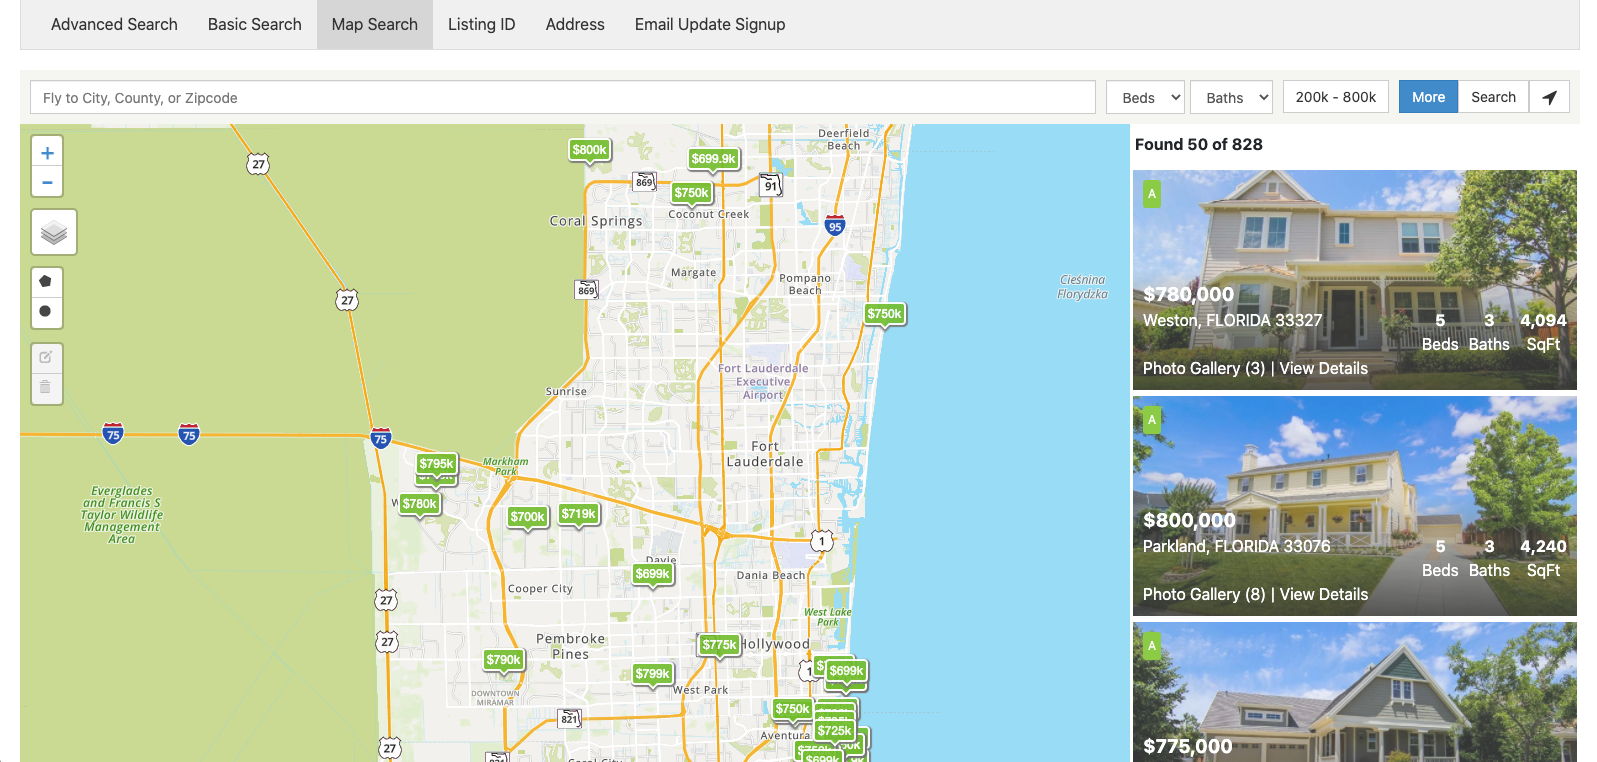
Task: Click the $780k map marker
Action: coord(419,505)
